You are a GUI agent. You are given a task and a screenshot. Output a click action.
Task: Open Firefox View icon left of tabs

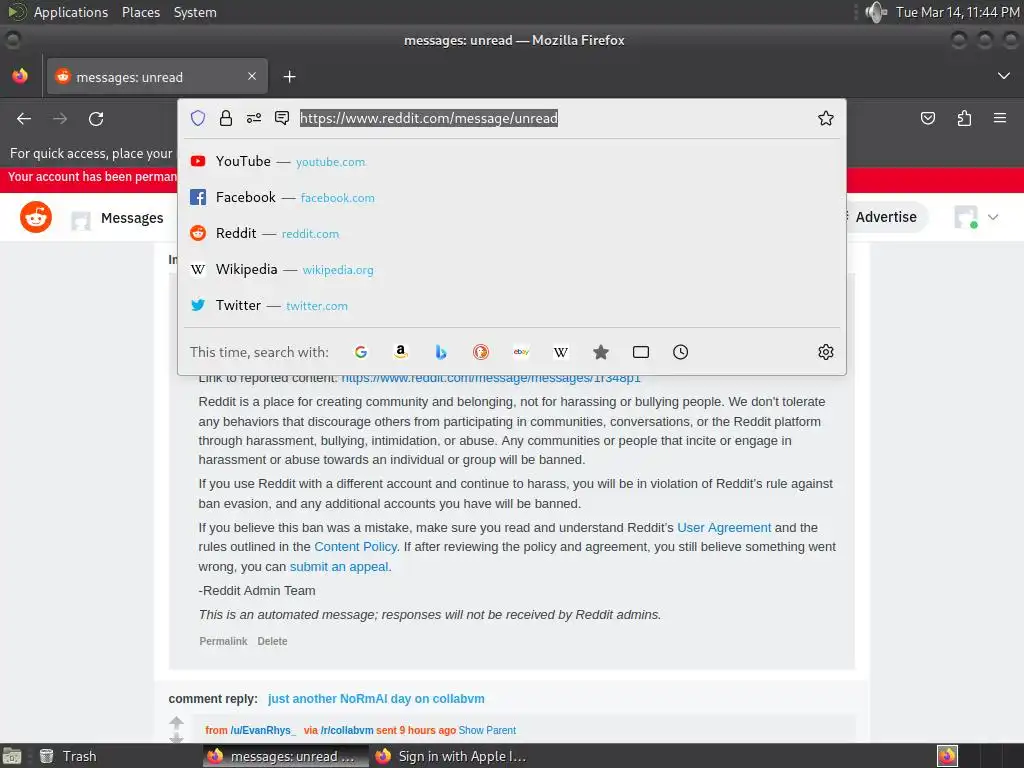click(x=20, y=76)
